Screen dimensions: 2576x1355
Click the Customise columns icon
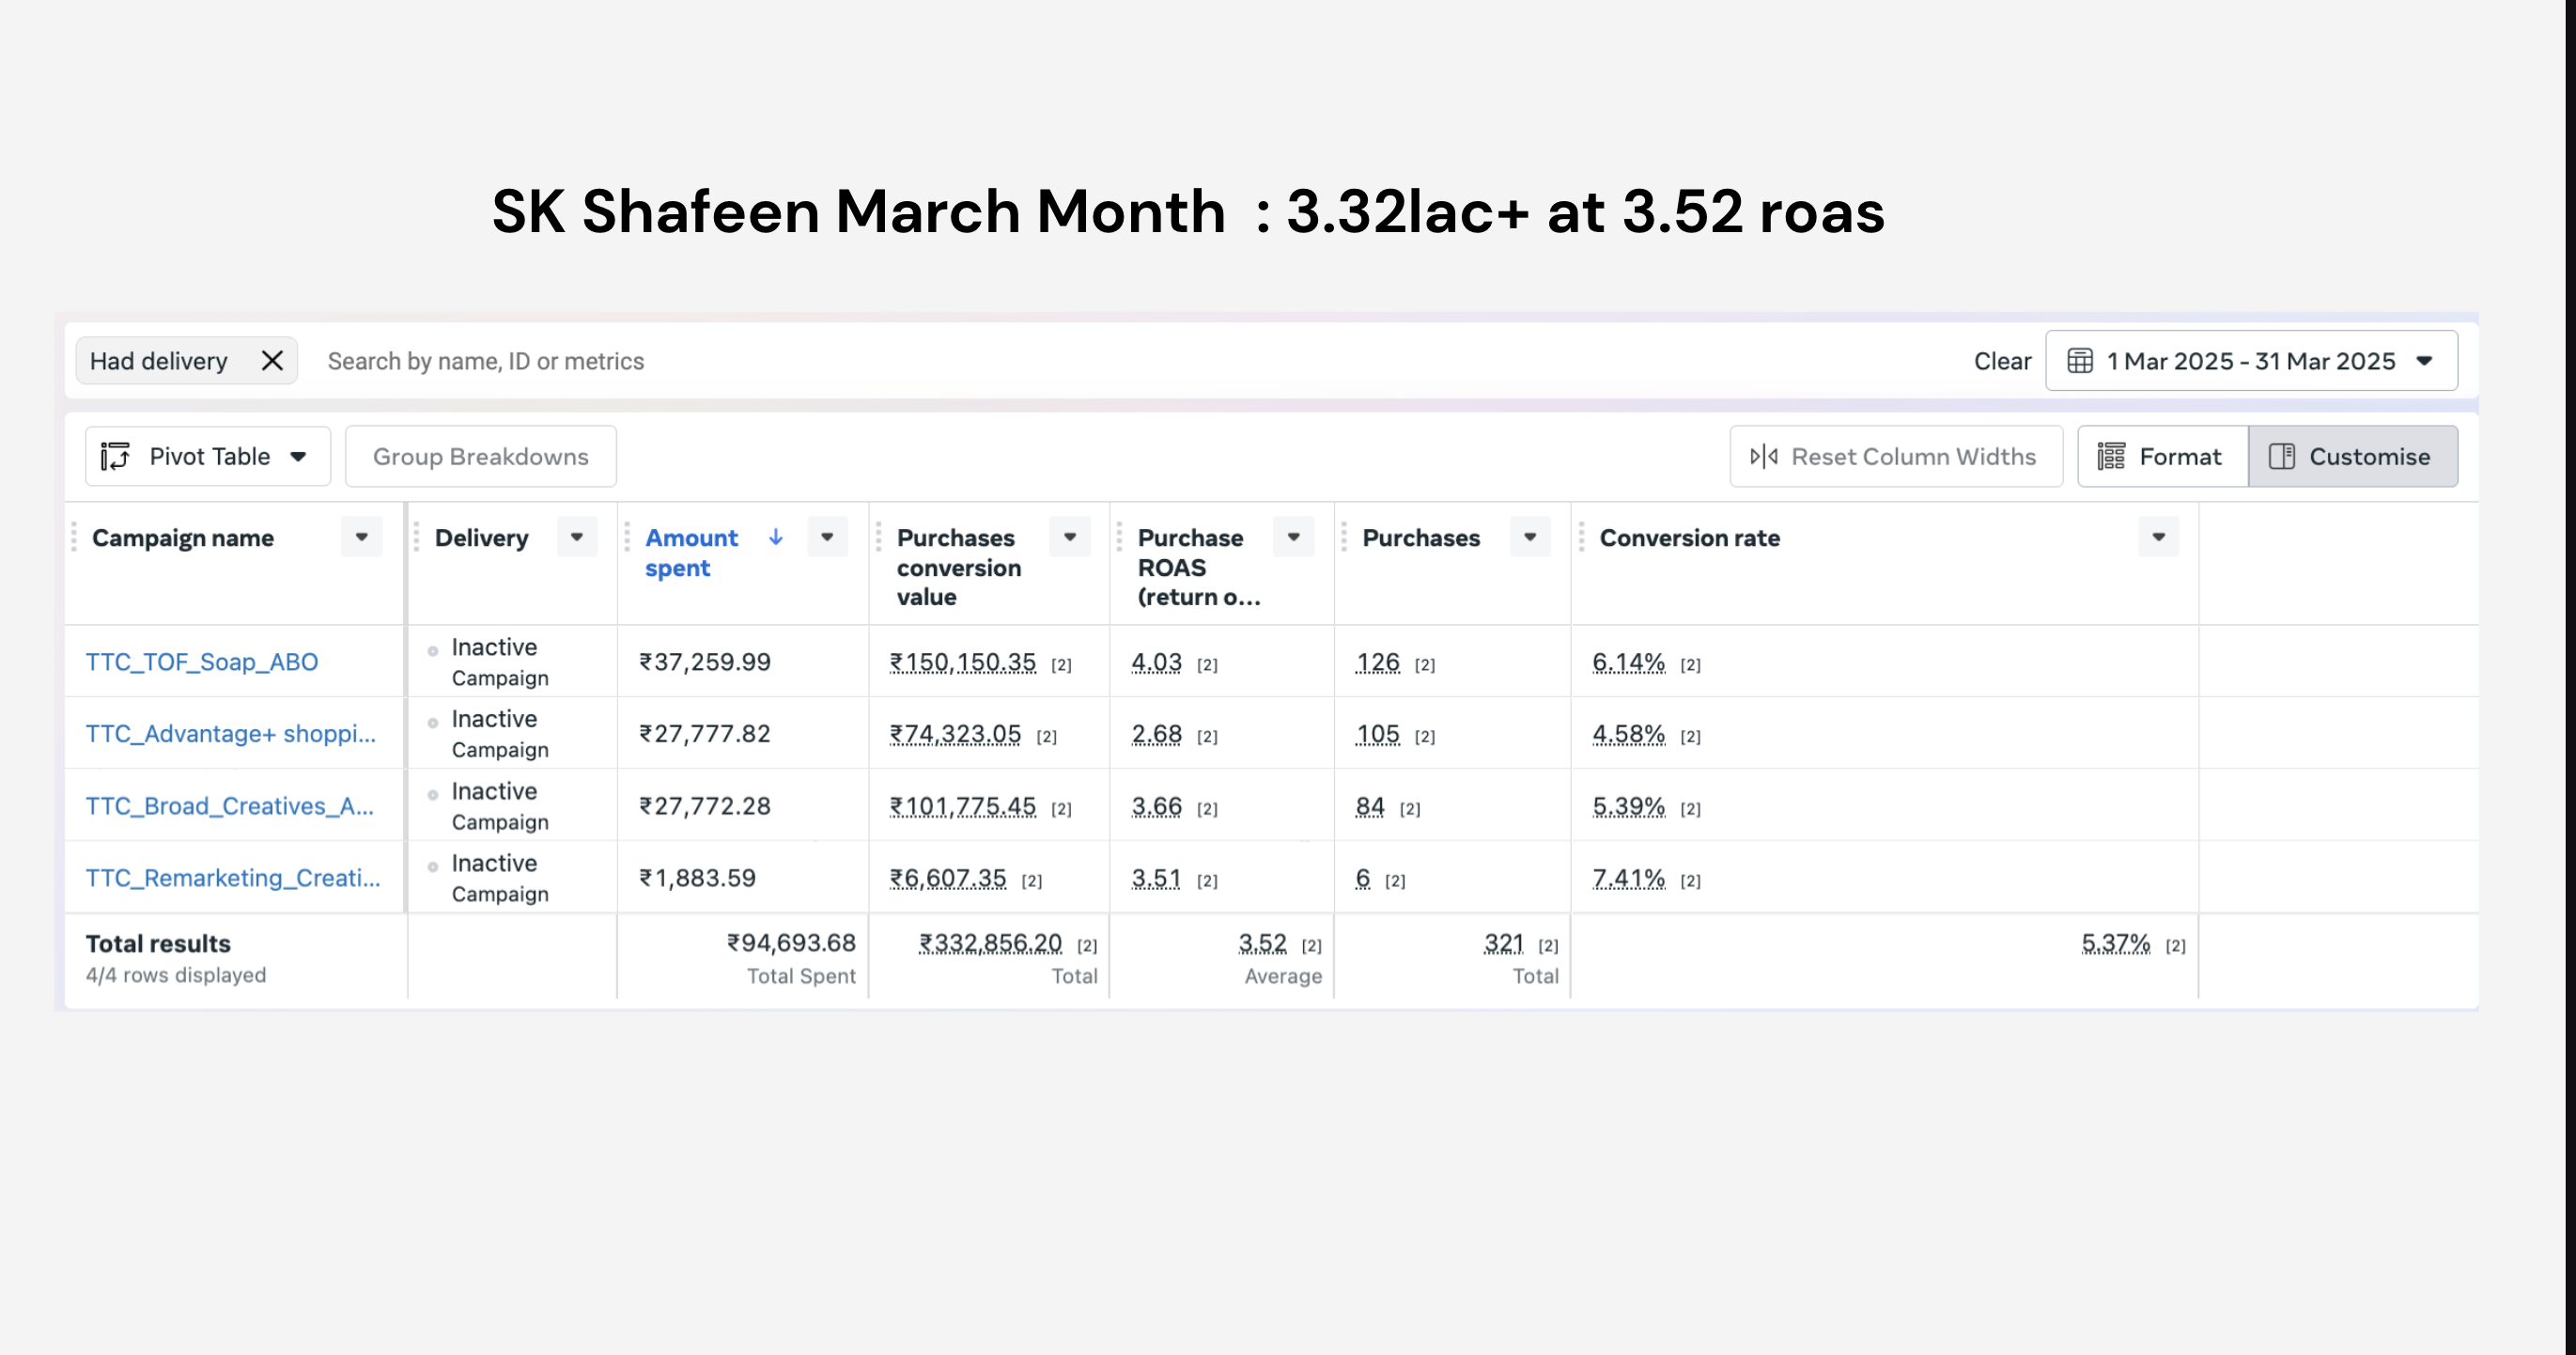(x=2282, y=457)
